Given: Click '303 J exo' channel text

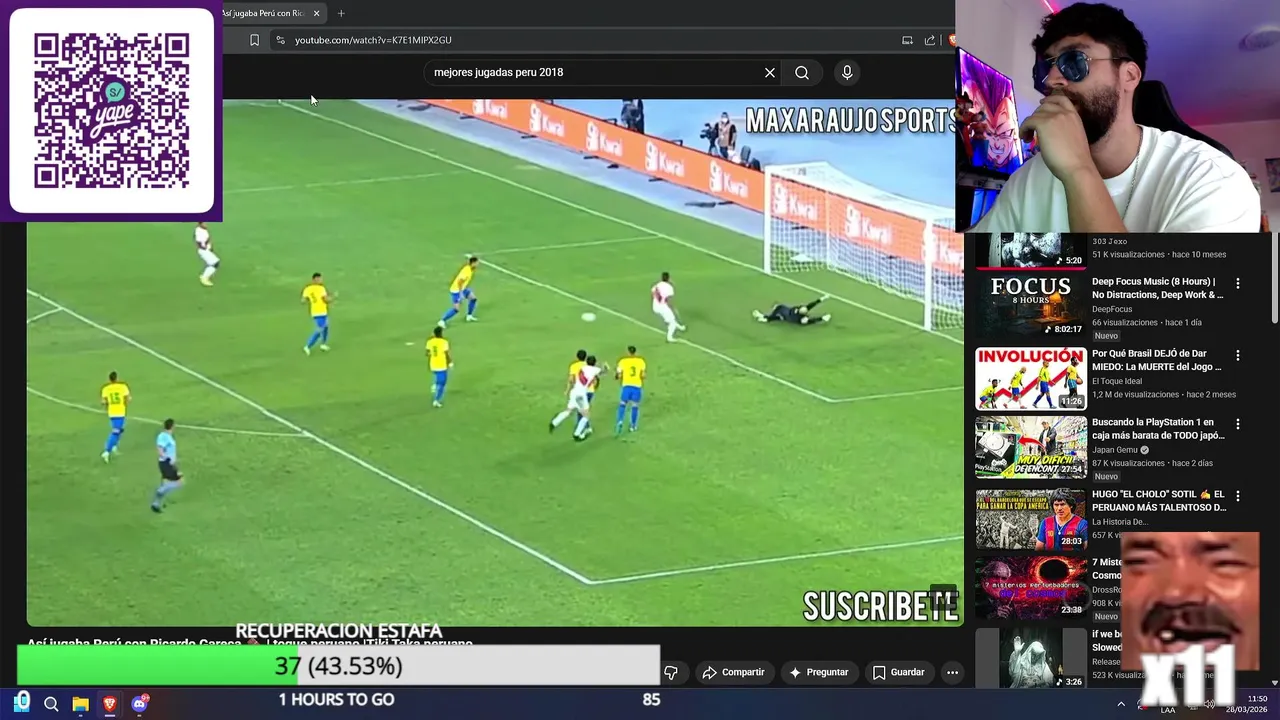Looking at the screenshot, I should pos(1109,241).
